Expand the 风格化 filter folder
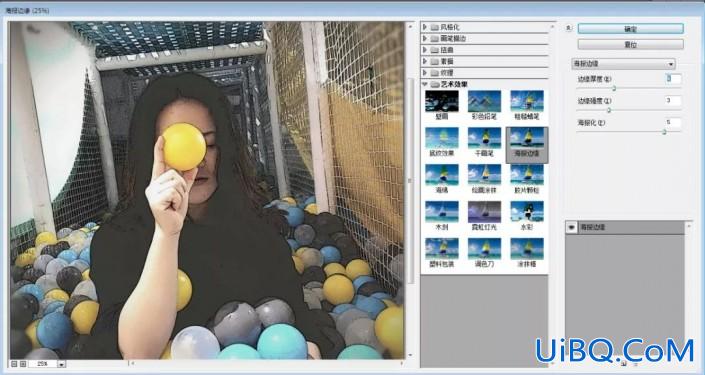Screen dimensions: 705x375 point(425,27)
